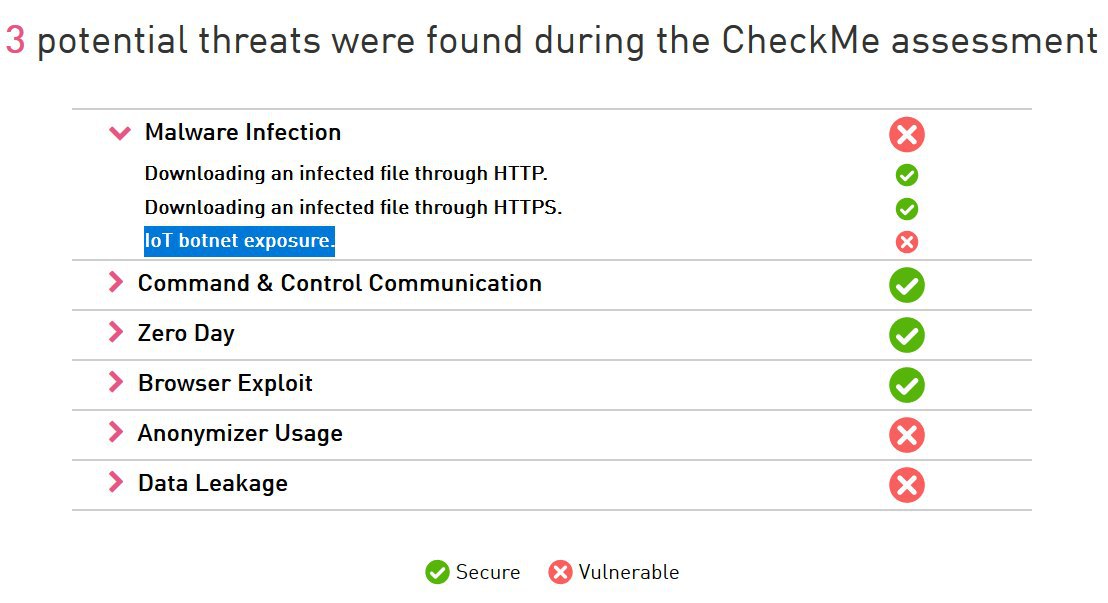Select the Downloading infected file through HTTPS text
The width and height of the screenshot is (1108, 603).
click(353, 208)
